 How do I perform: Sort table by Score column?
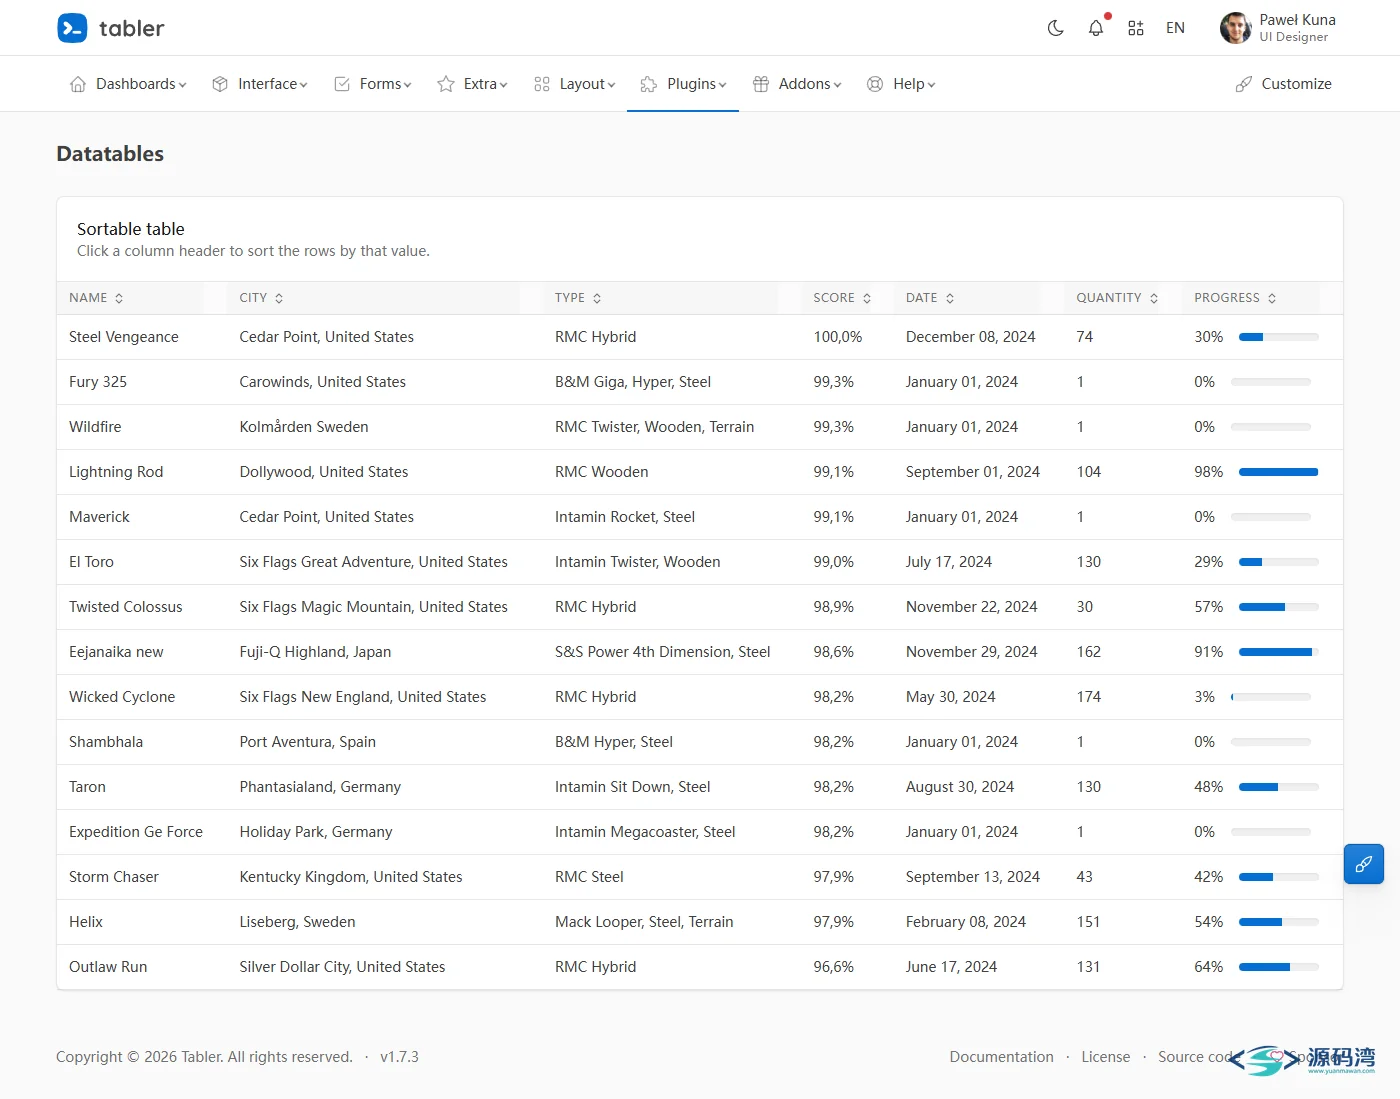(842, 298)
